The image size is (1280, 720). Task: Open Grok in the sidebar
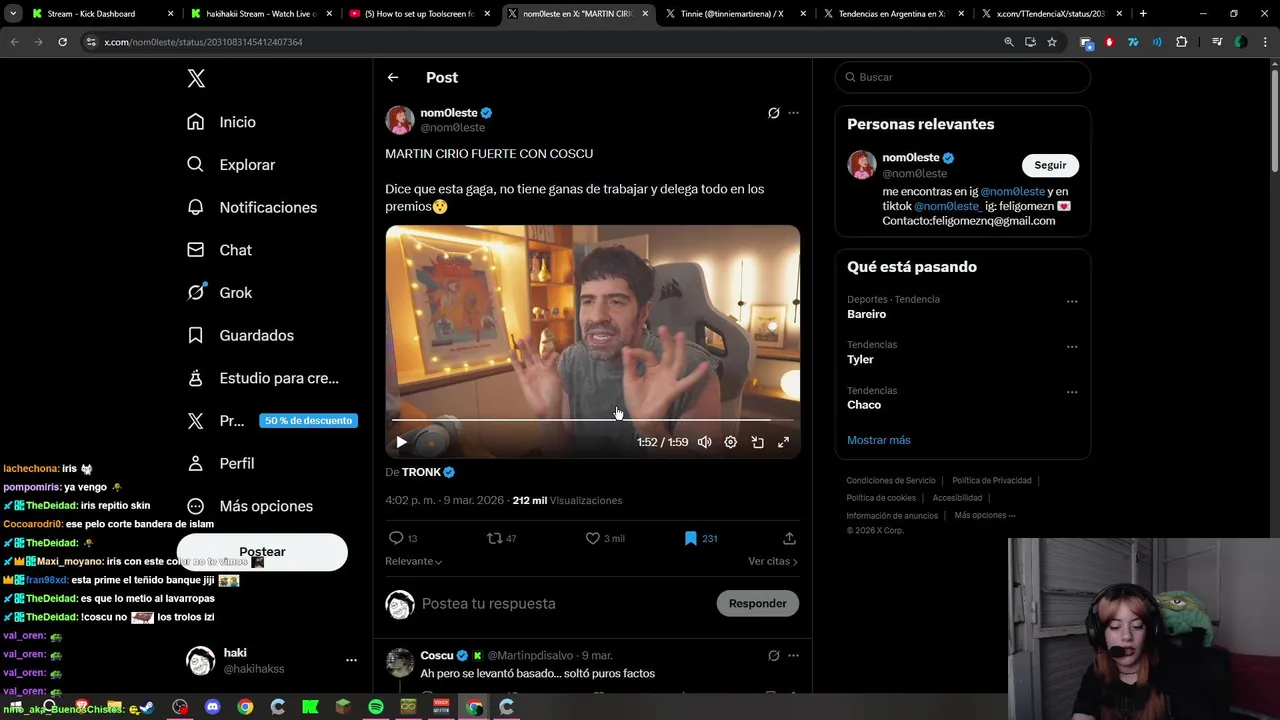click(219, 293)
